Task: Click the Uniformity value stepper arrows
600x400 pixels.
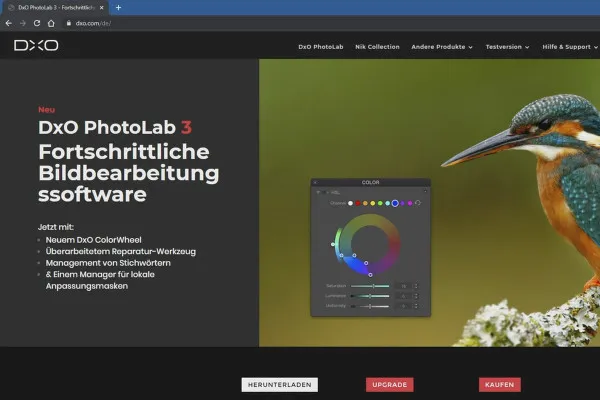Action: [x=416, y=306]
